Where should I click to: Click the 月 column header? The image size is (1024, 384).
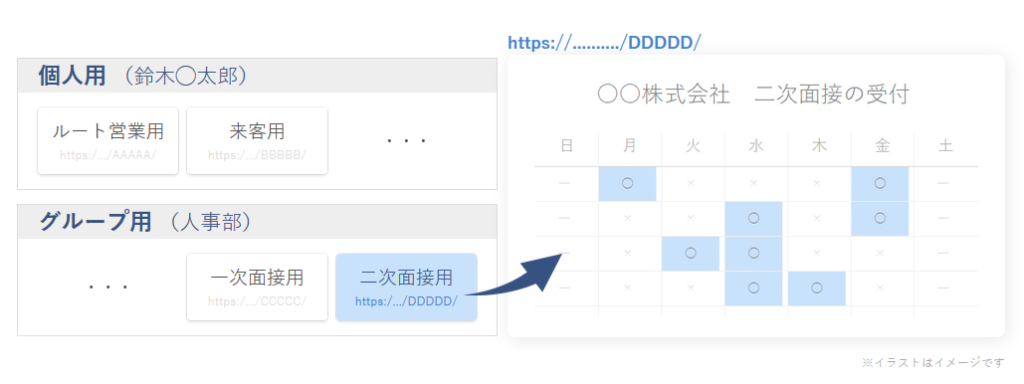pyautogui.click(x=629, y=146)
